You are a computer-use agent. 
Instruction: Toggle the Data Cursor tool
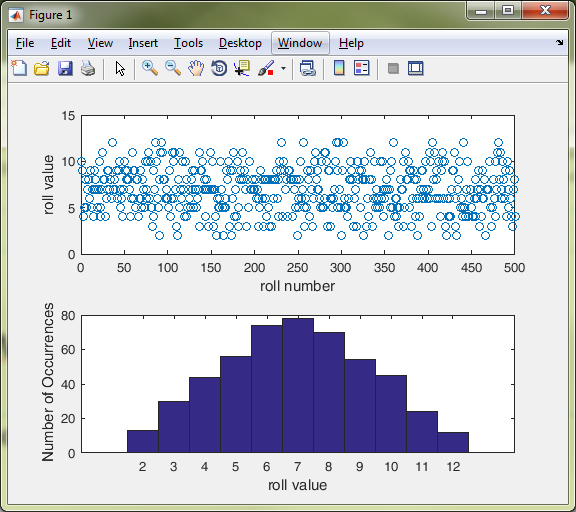click(x=242, y=68)
